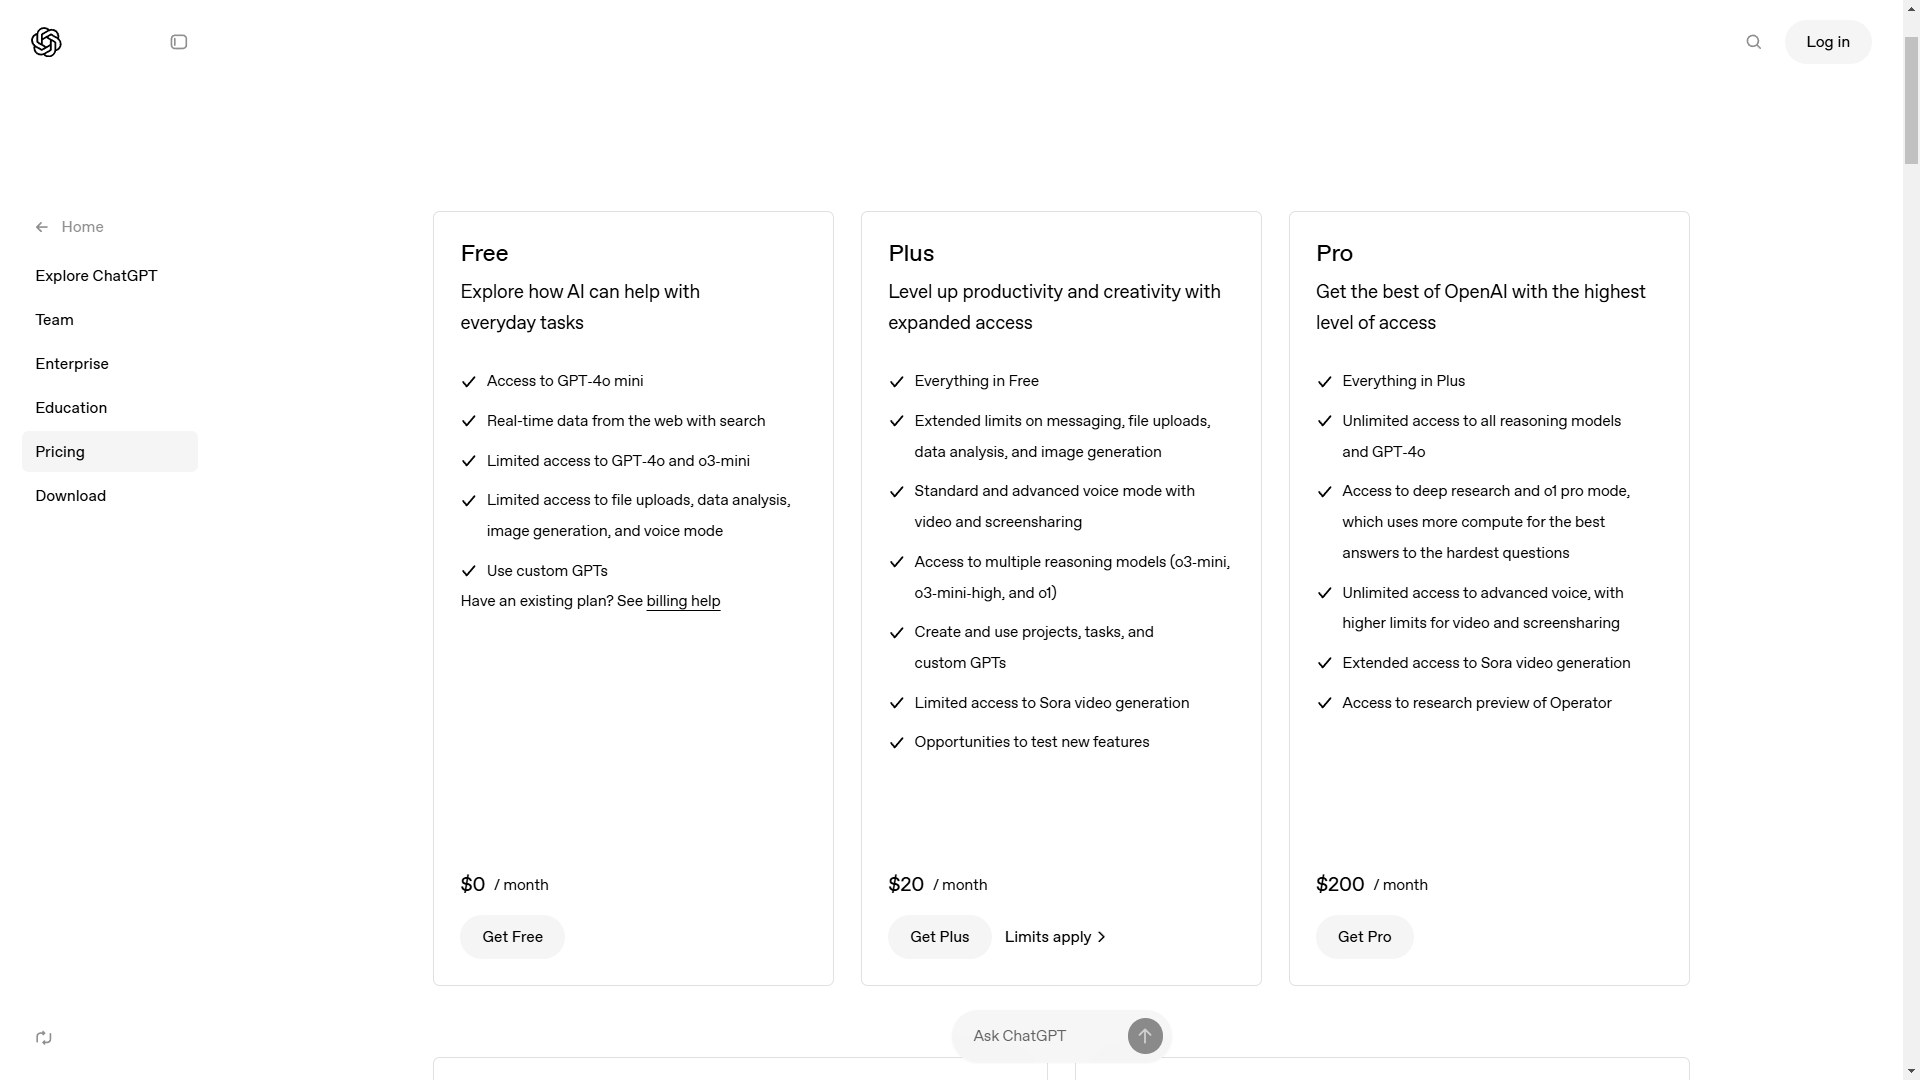1920x1080 pixels.
Task: Click the page vertical scrollbar thumb
Action: (1911, 100)
